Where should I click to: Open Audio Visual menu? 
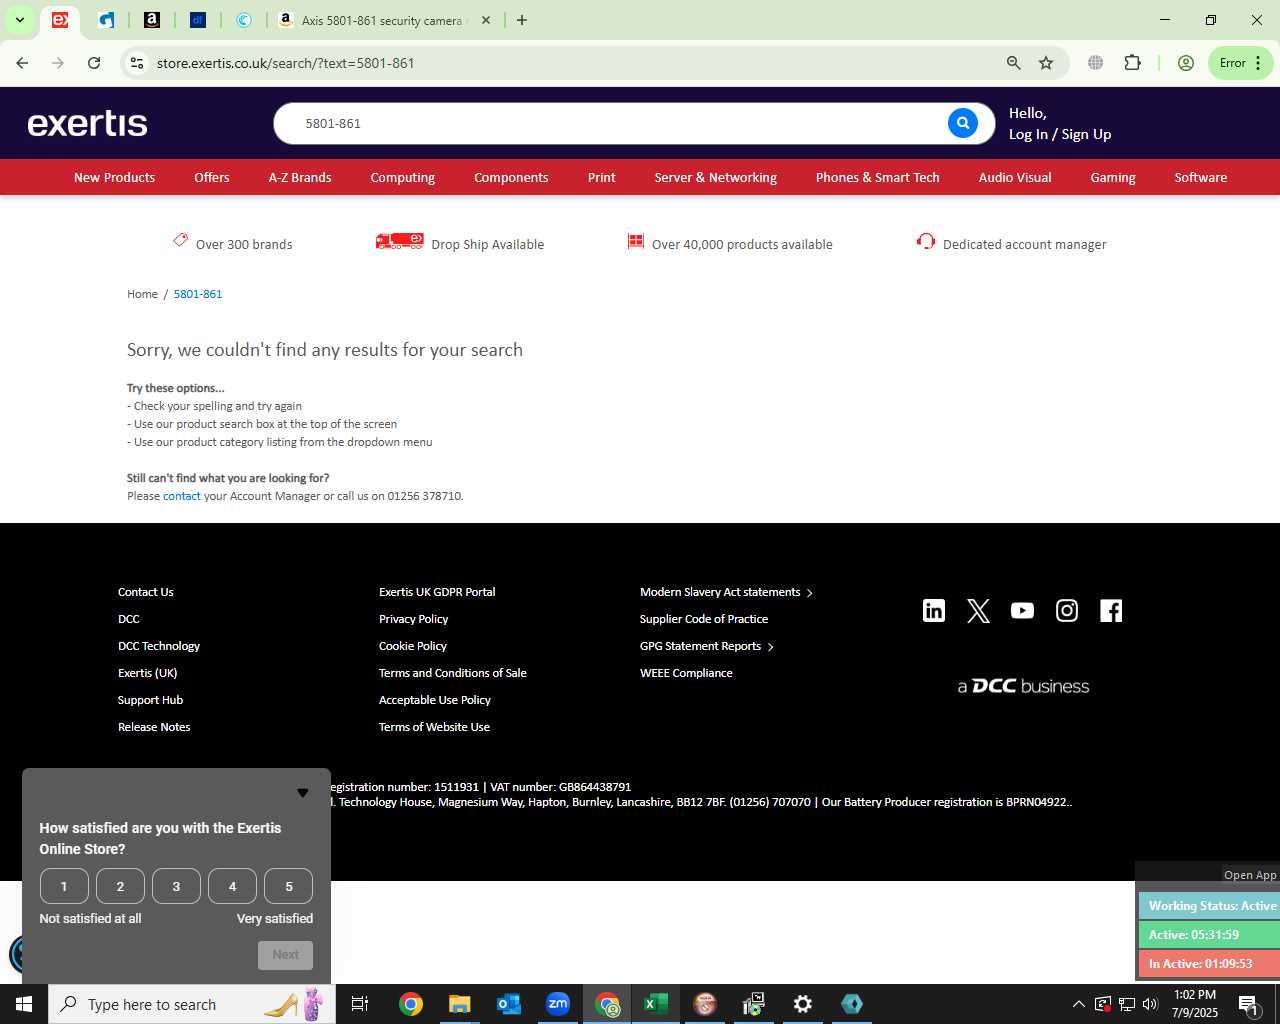(x=1015, y=177)
